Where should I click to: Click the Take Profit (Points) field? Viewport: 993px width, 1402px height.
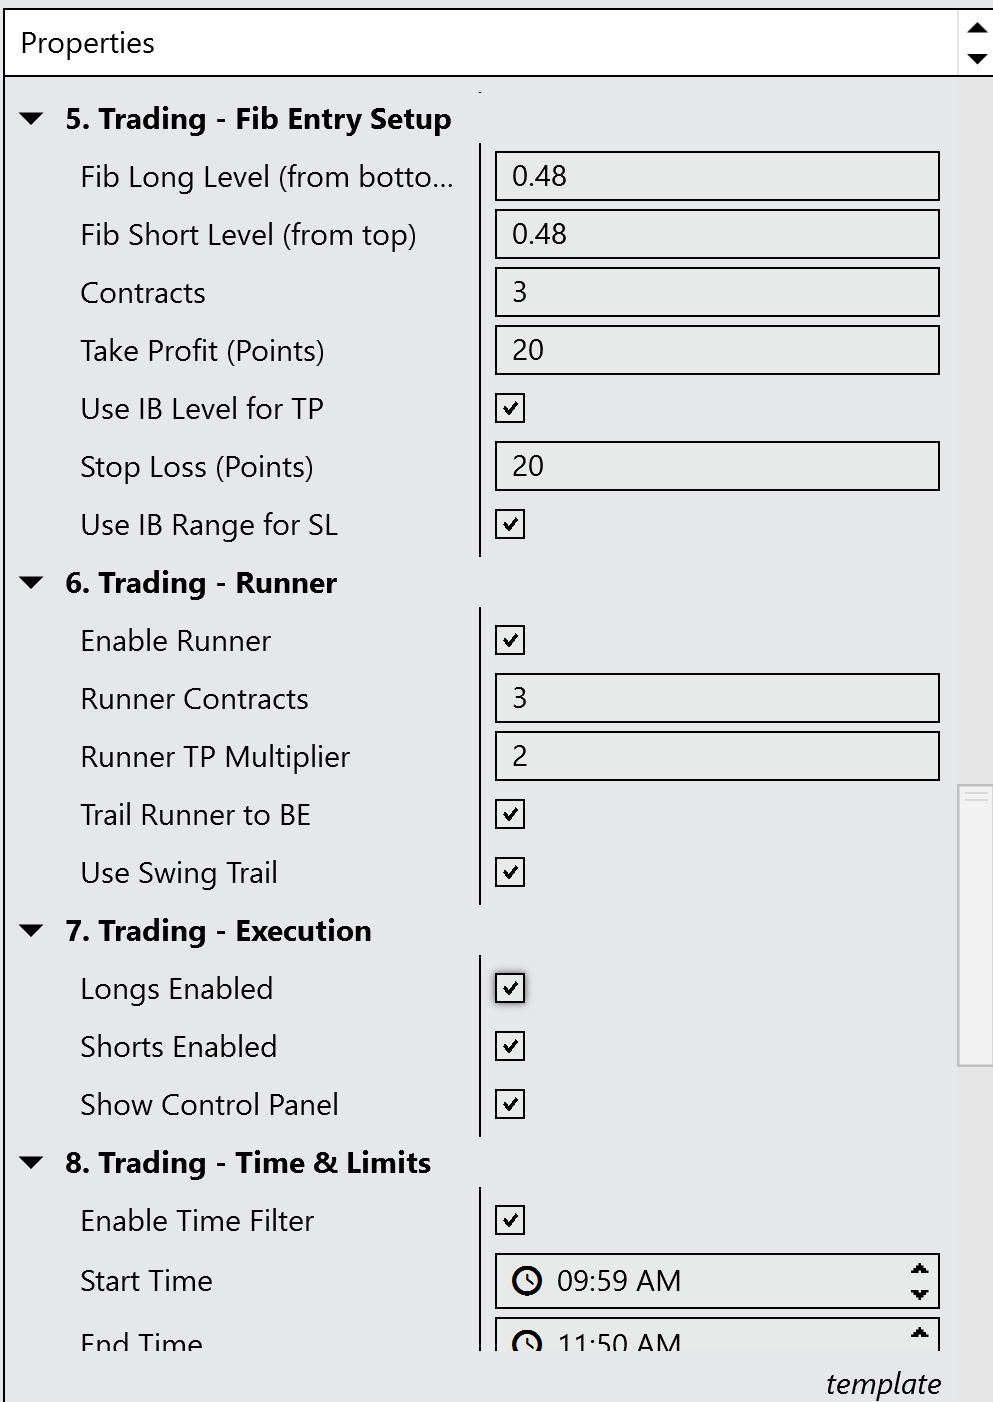(x=717, y=350)
